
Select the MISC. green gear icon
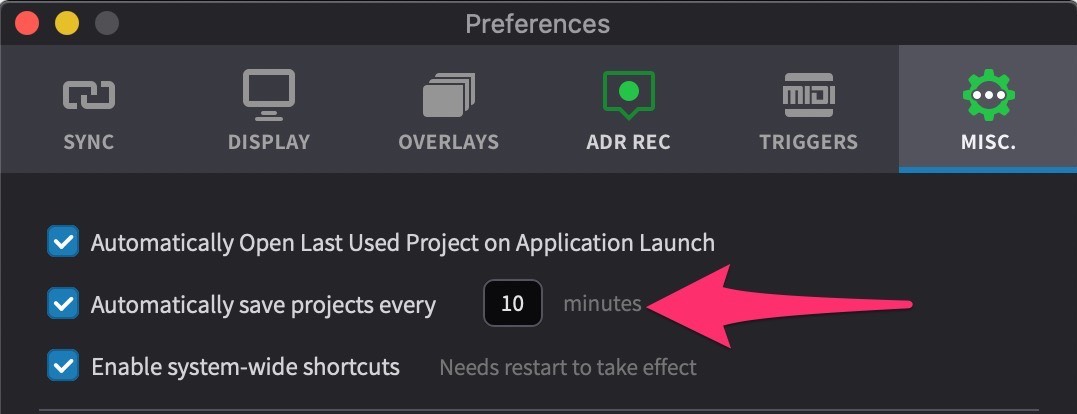tap(988, 95)
